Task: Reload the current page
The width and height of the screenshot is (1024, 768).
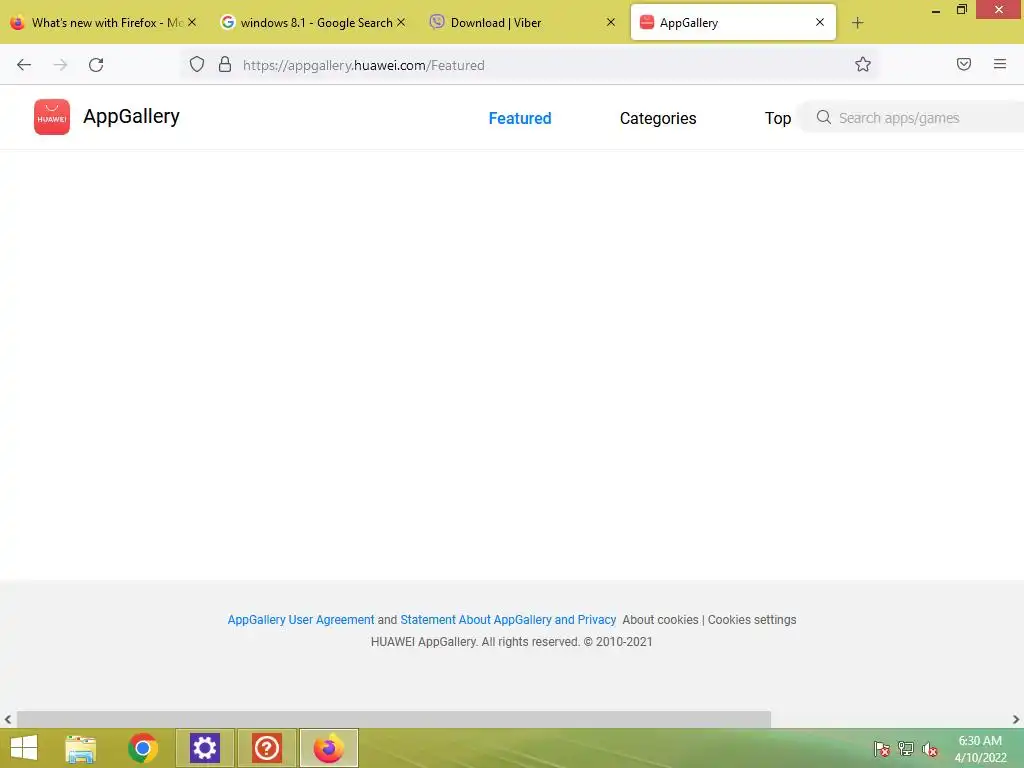Action: [96, 65]
